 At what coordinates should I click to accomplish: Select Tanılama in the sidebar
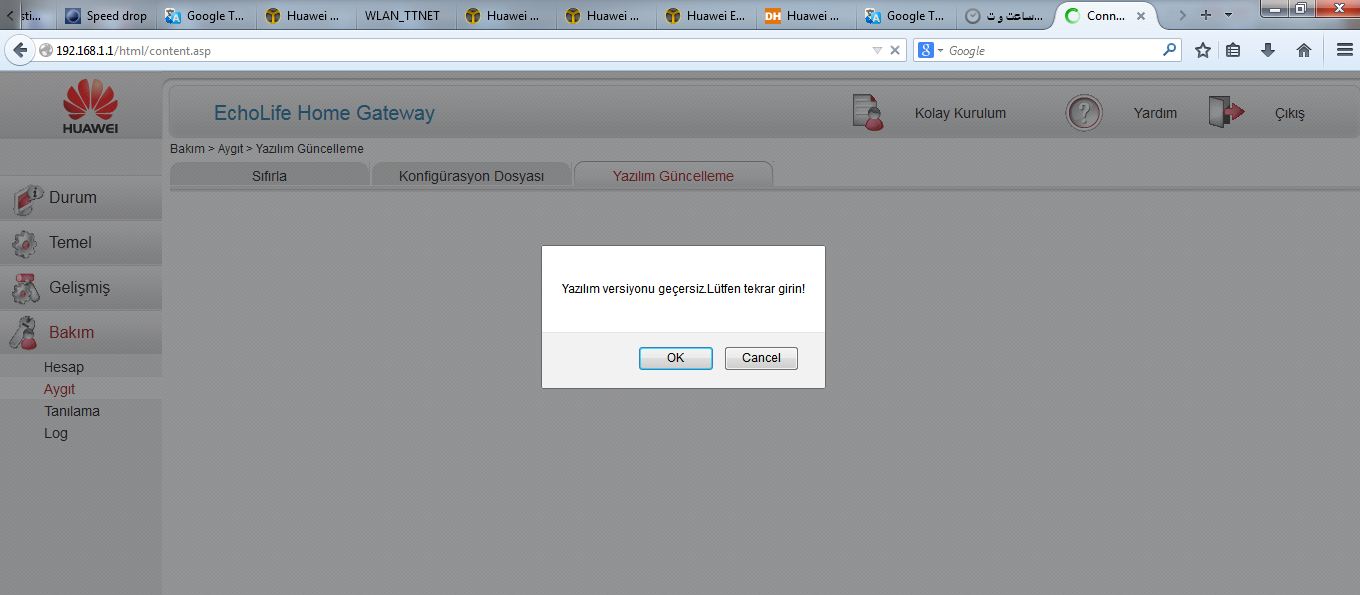click(x=72, y=411)
